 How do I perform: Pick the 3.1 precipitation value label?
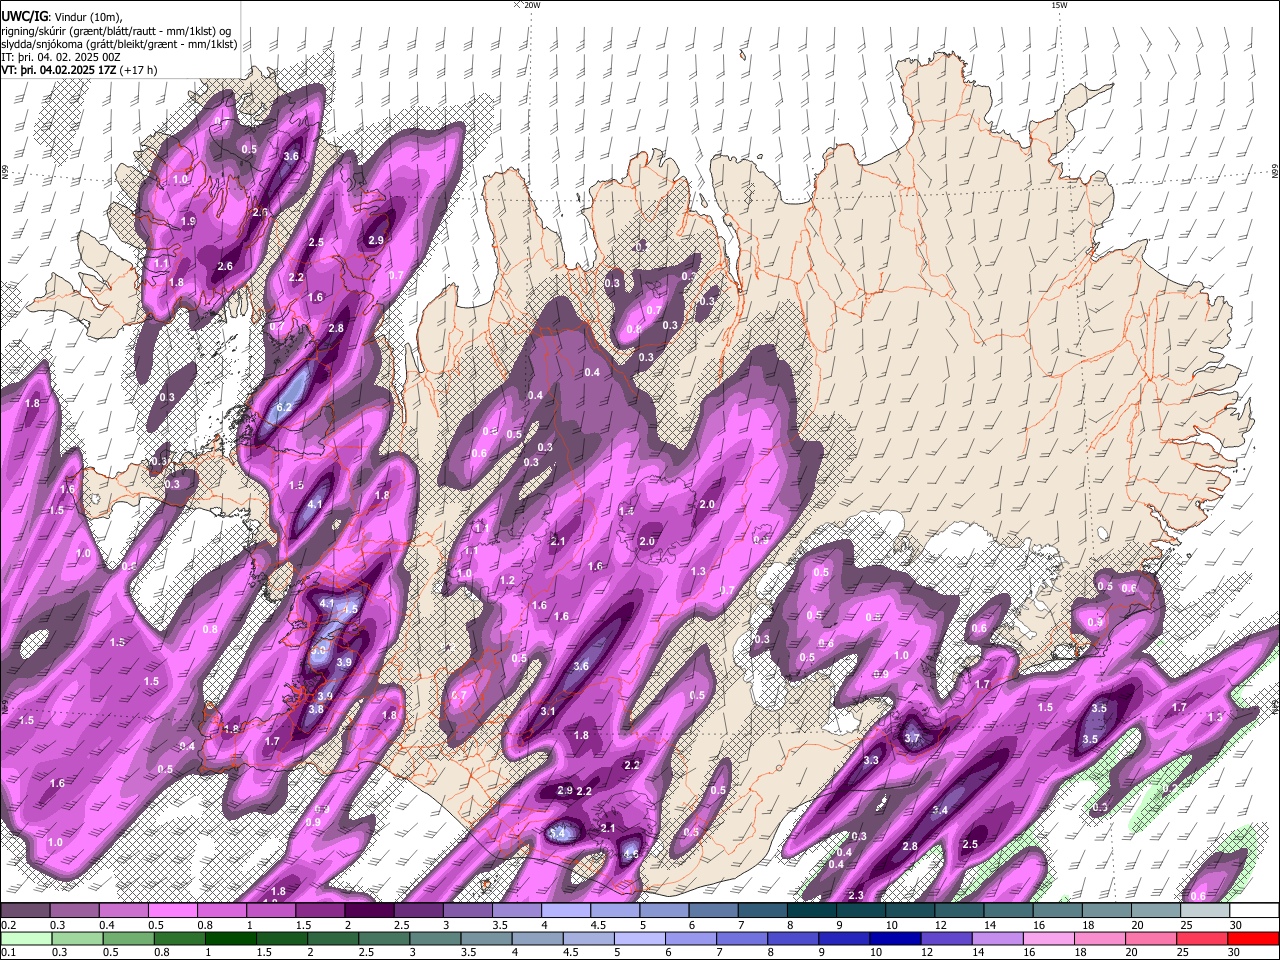click(x=548, y=711)
